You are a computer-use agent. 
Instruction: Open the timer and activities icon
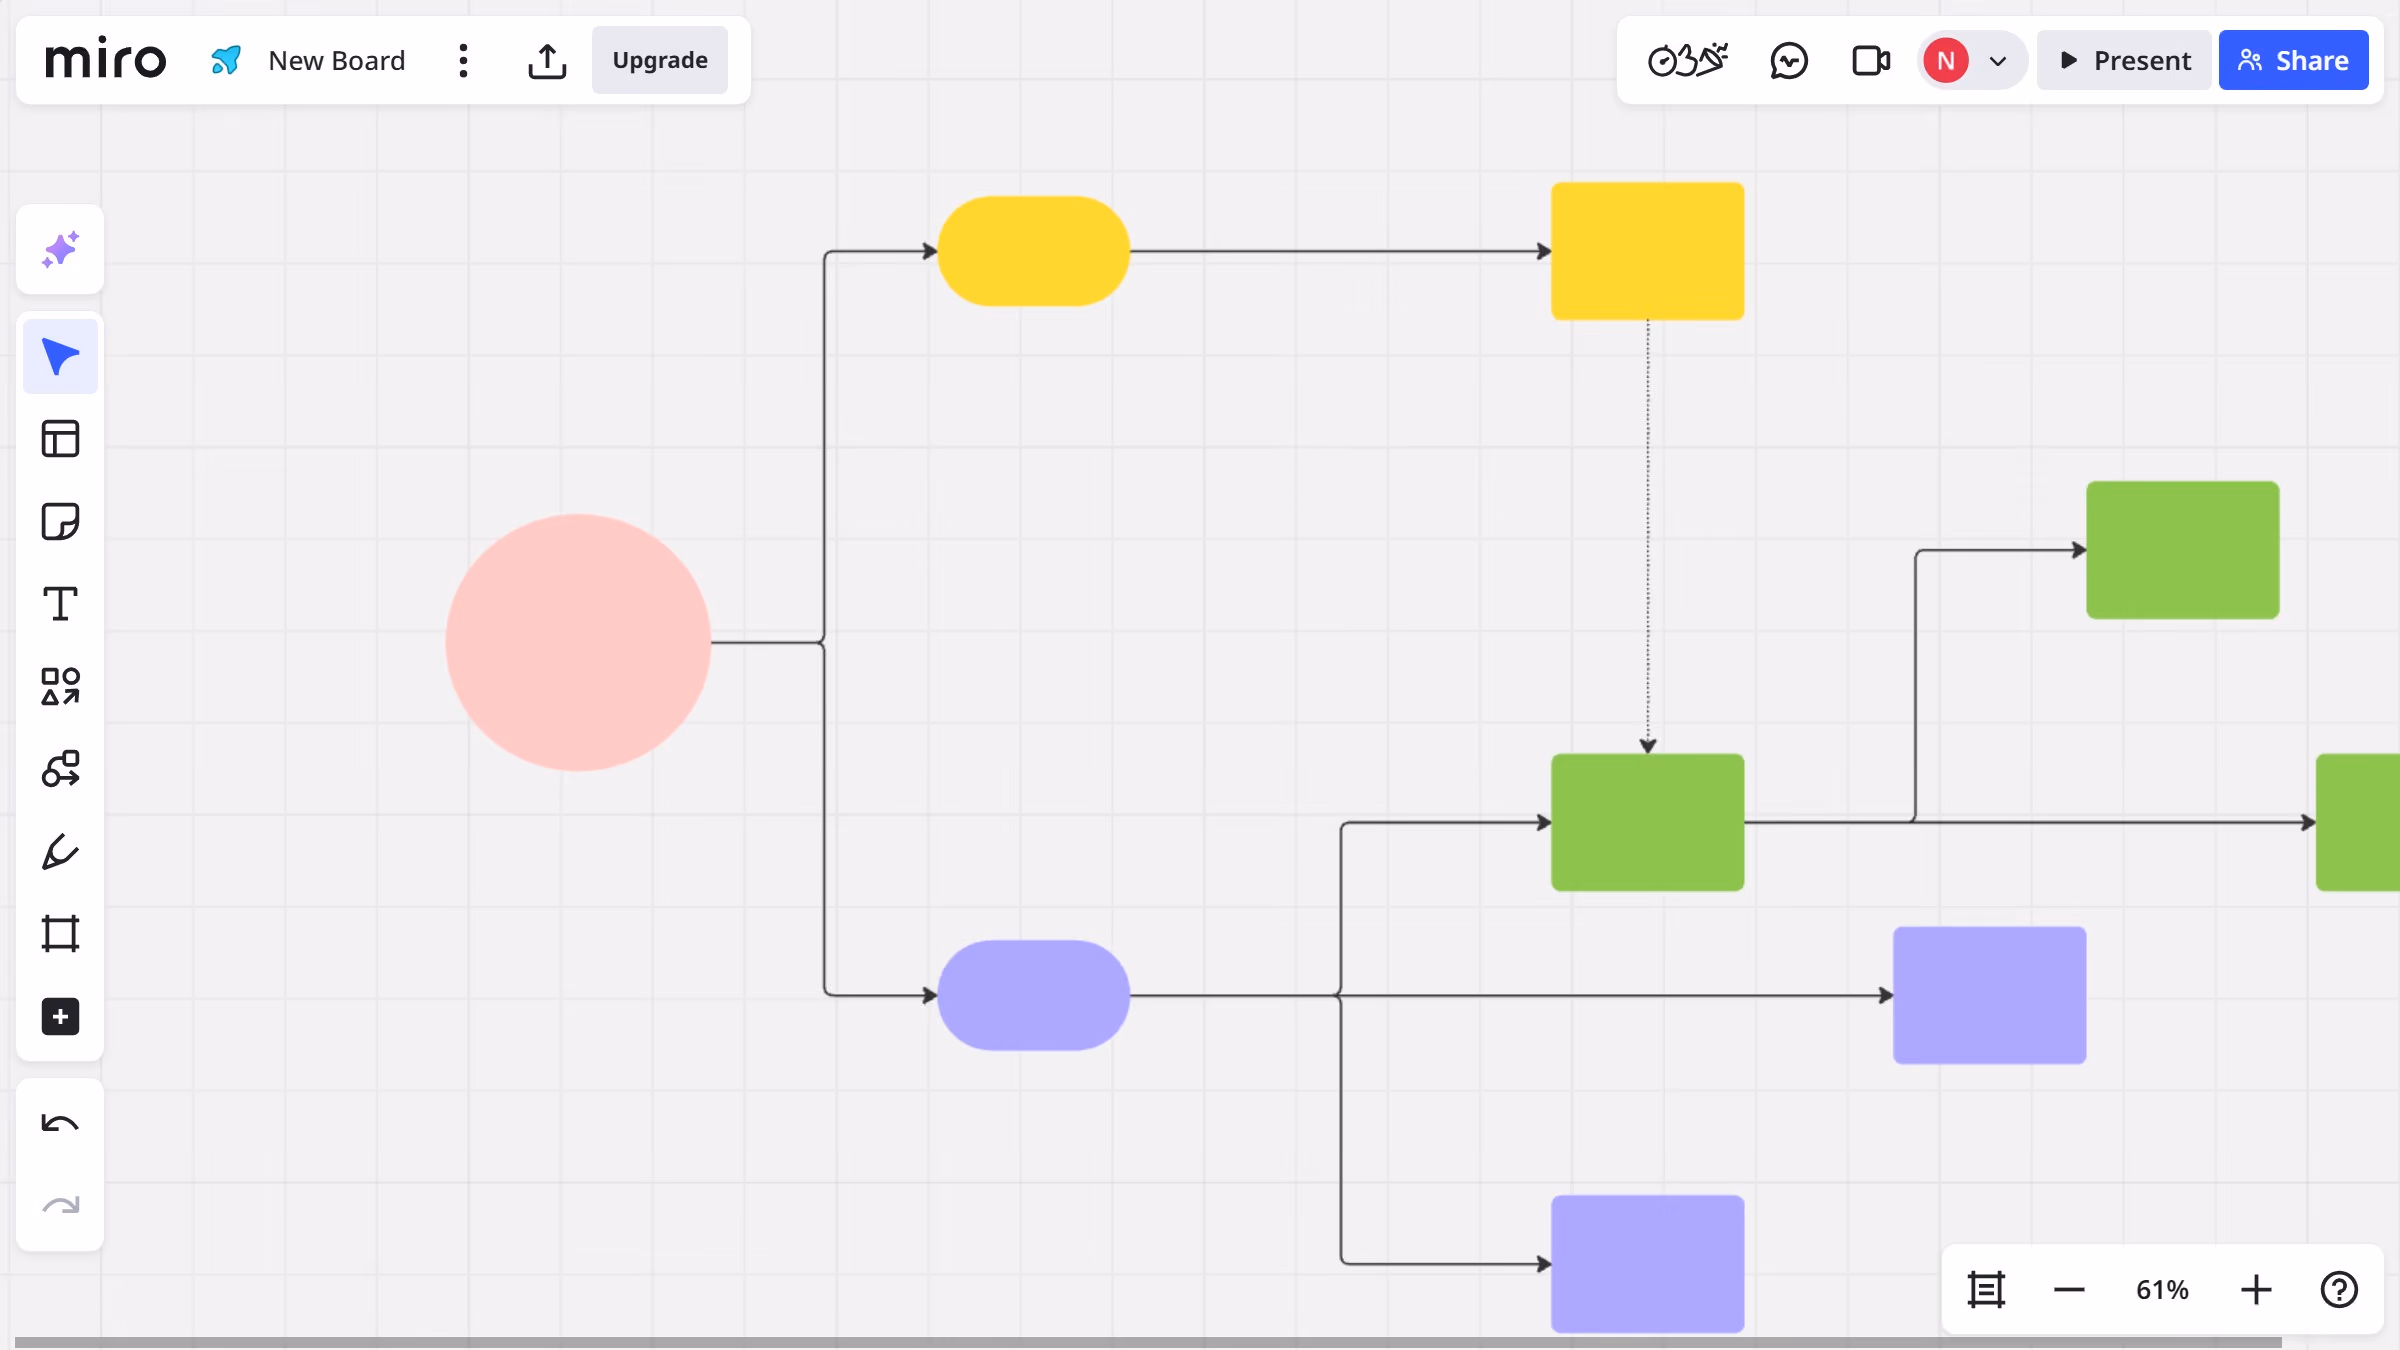click(1688, 60)
